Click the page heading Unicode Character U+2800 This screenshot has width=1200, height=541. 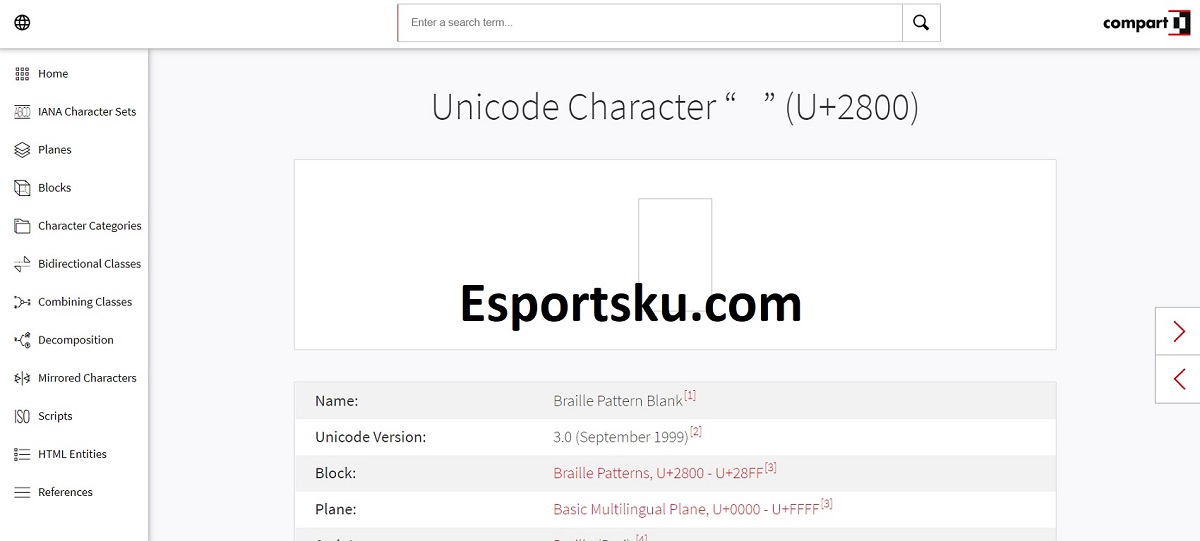point(675,107)
